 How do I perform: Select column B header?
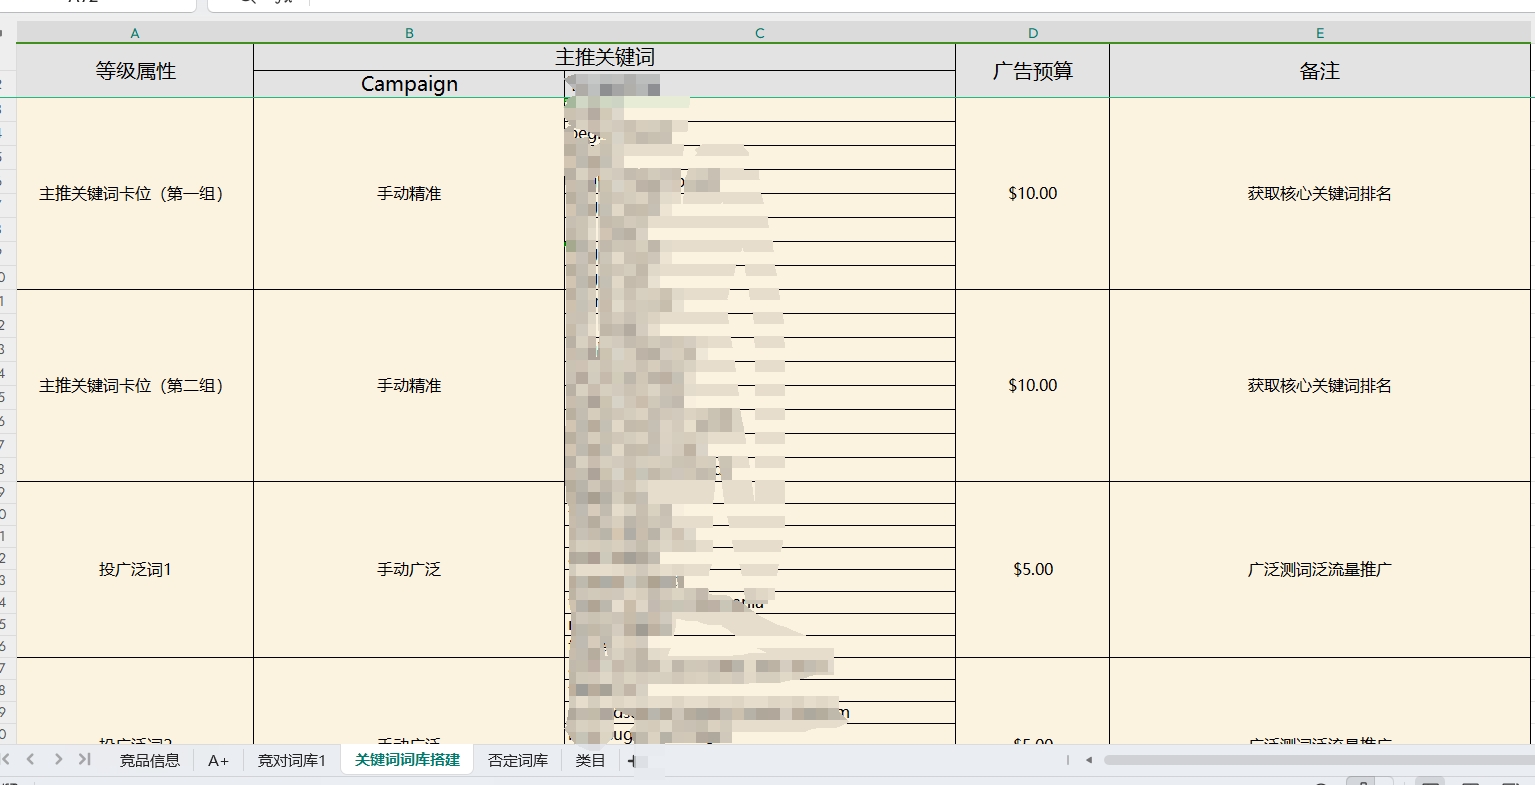[409, 33]
